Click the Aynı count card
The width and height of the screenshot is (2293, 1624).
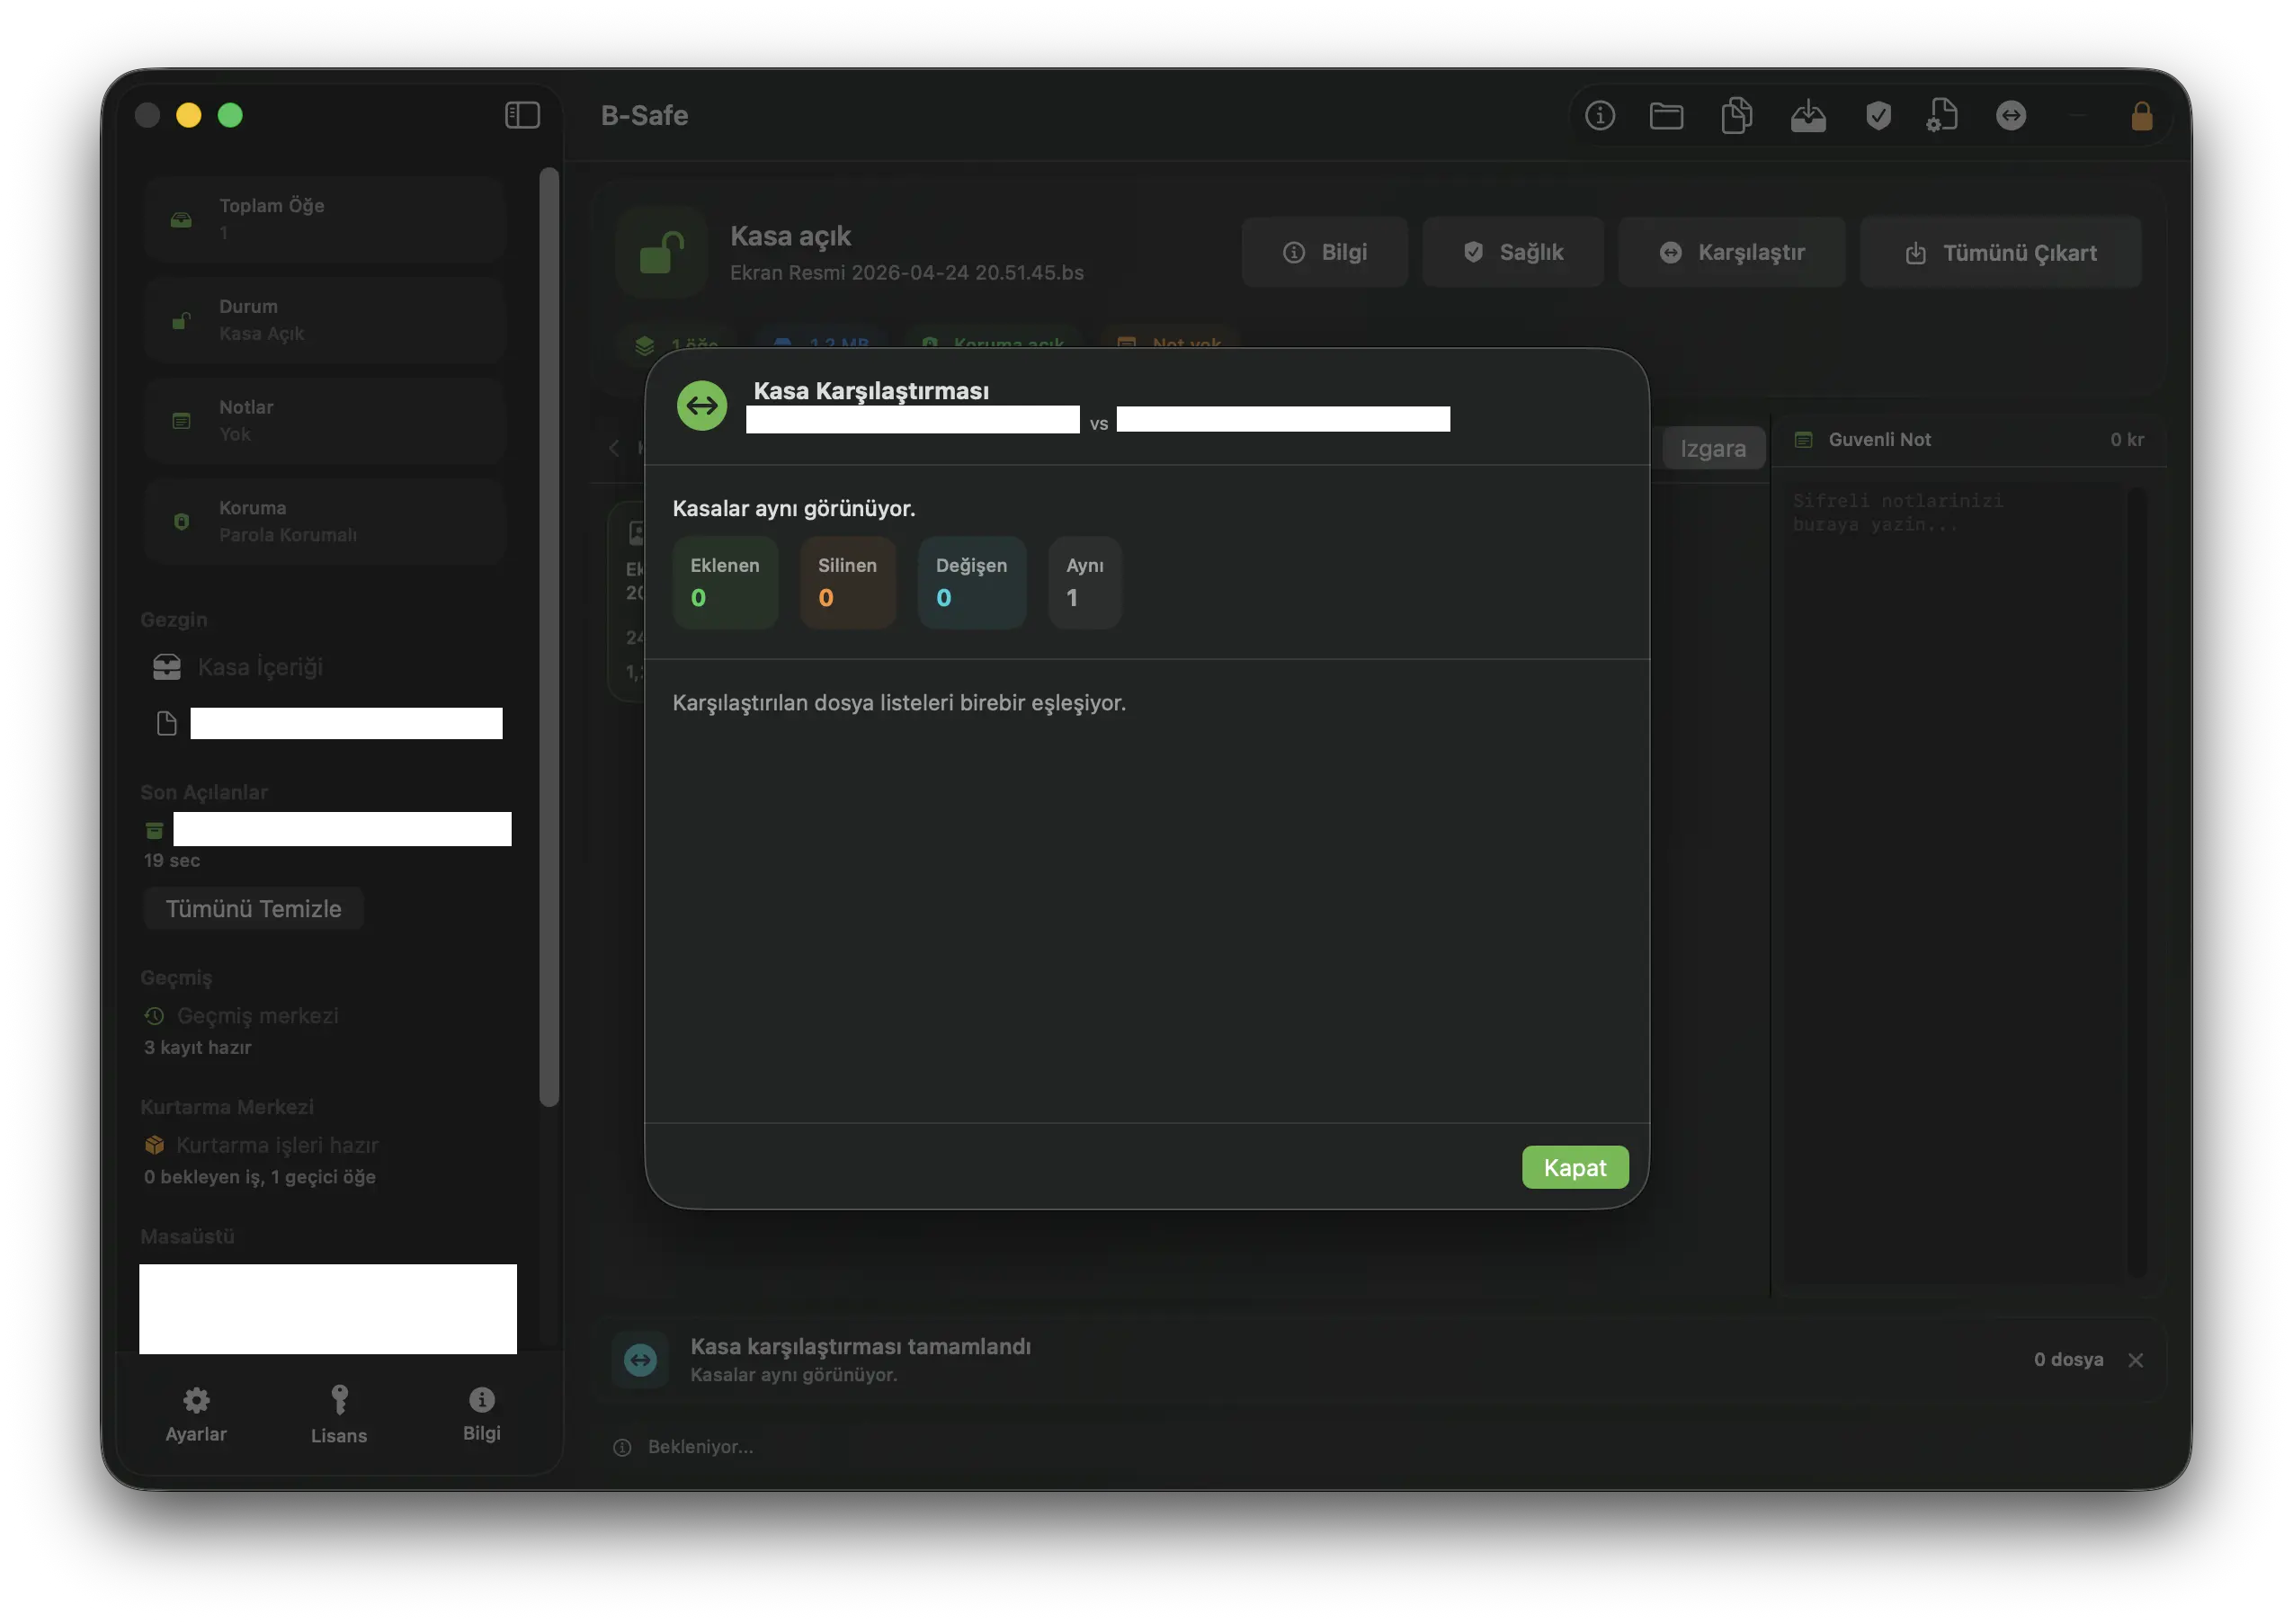tap(1085, 583)
